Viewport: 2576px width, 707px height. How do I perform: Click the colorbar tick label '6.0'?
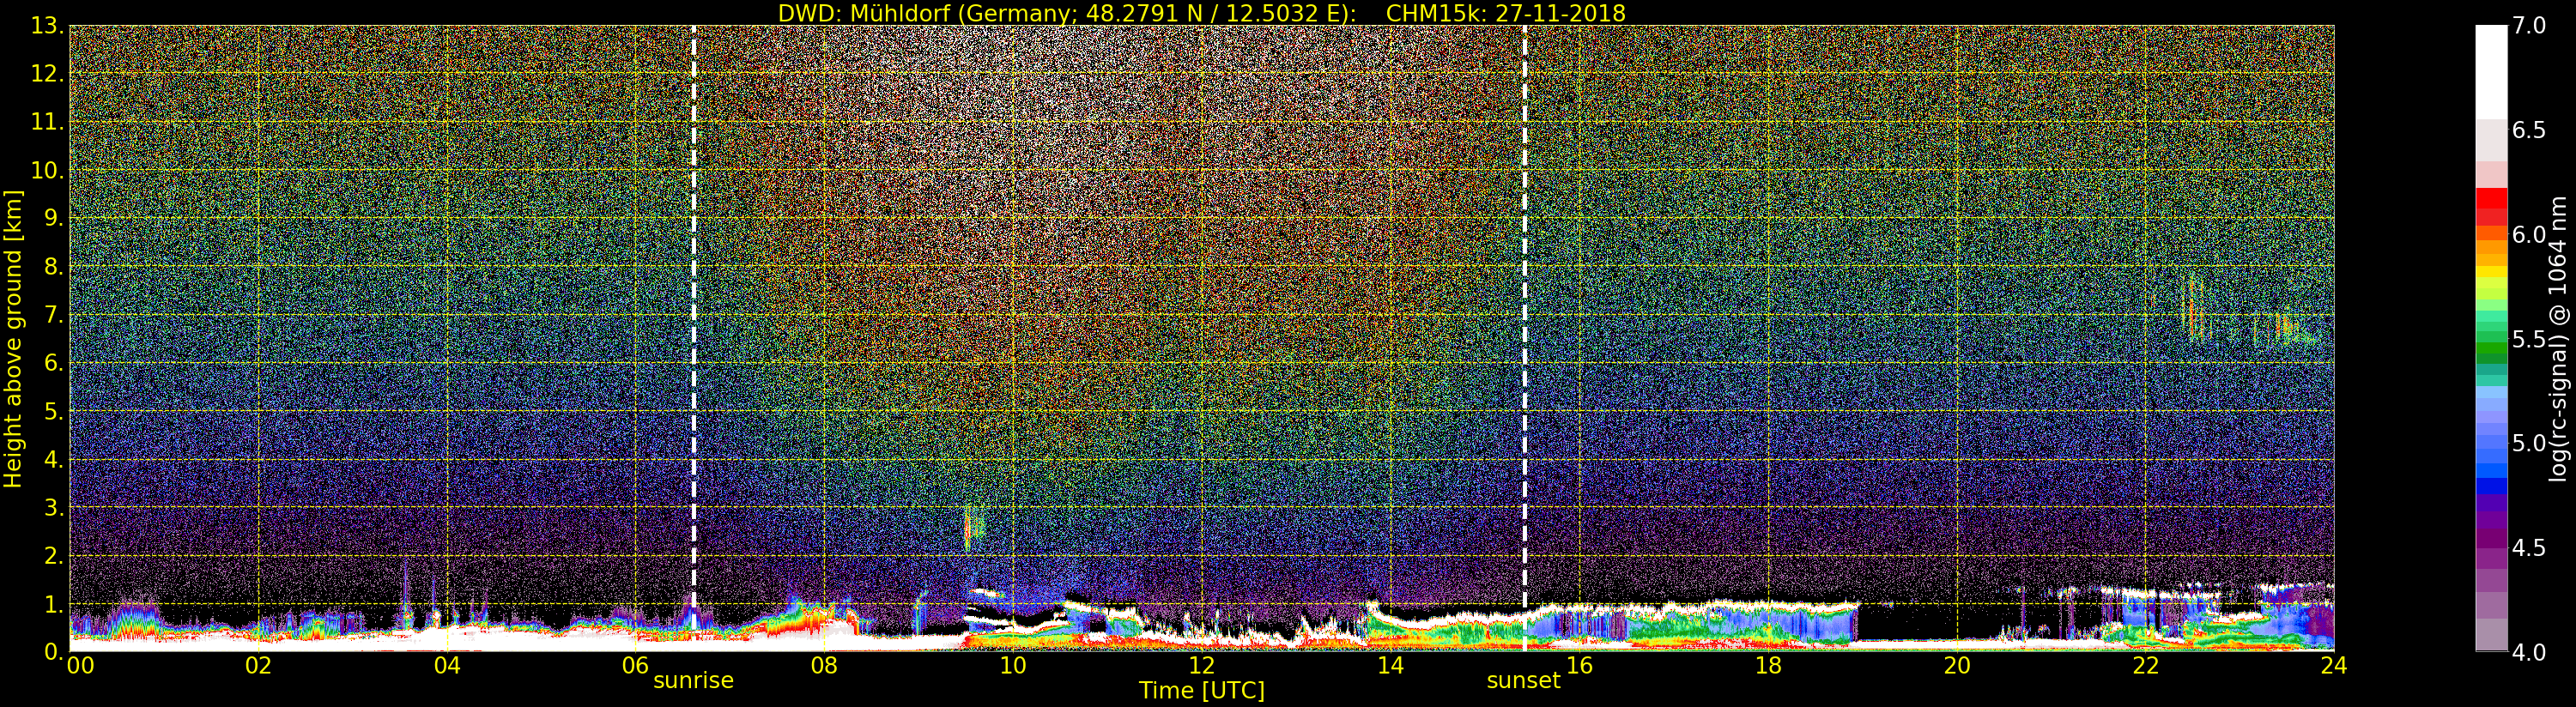(x=2529, y=235)
